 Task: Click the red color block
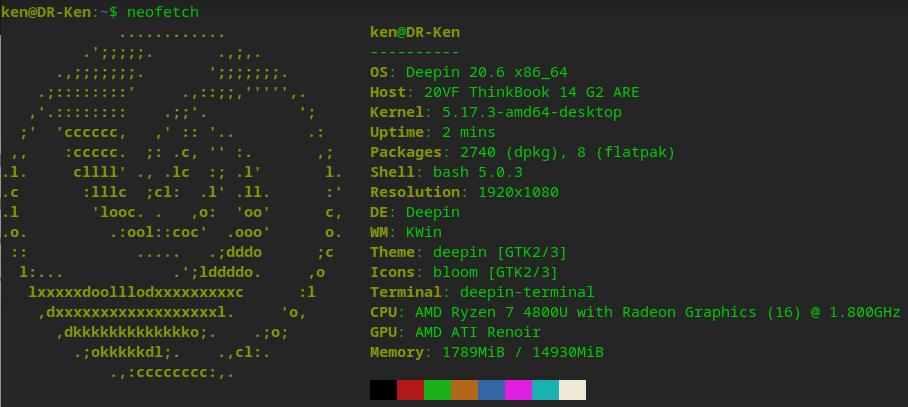pyautogui.click(x=411, y=390)
